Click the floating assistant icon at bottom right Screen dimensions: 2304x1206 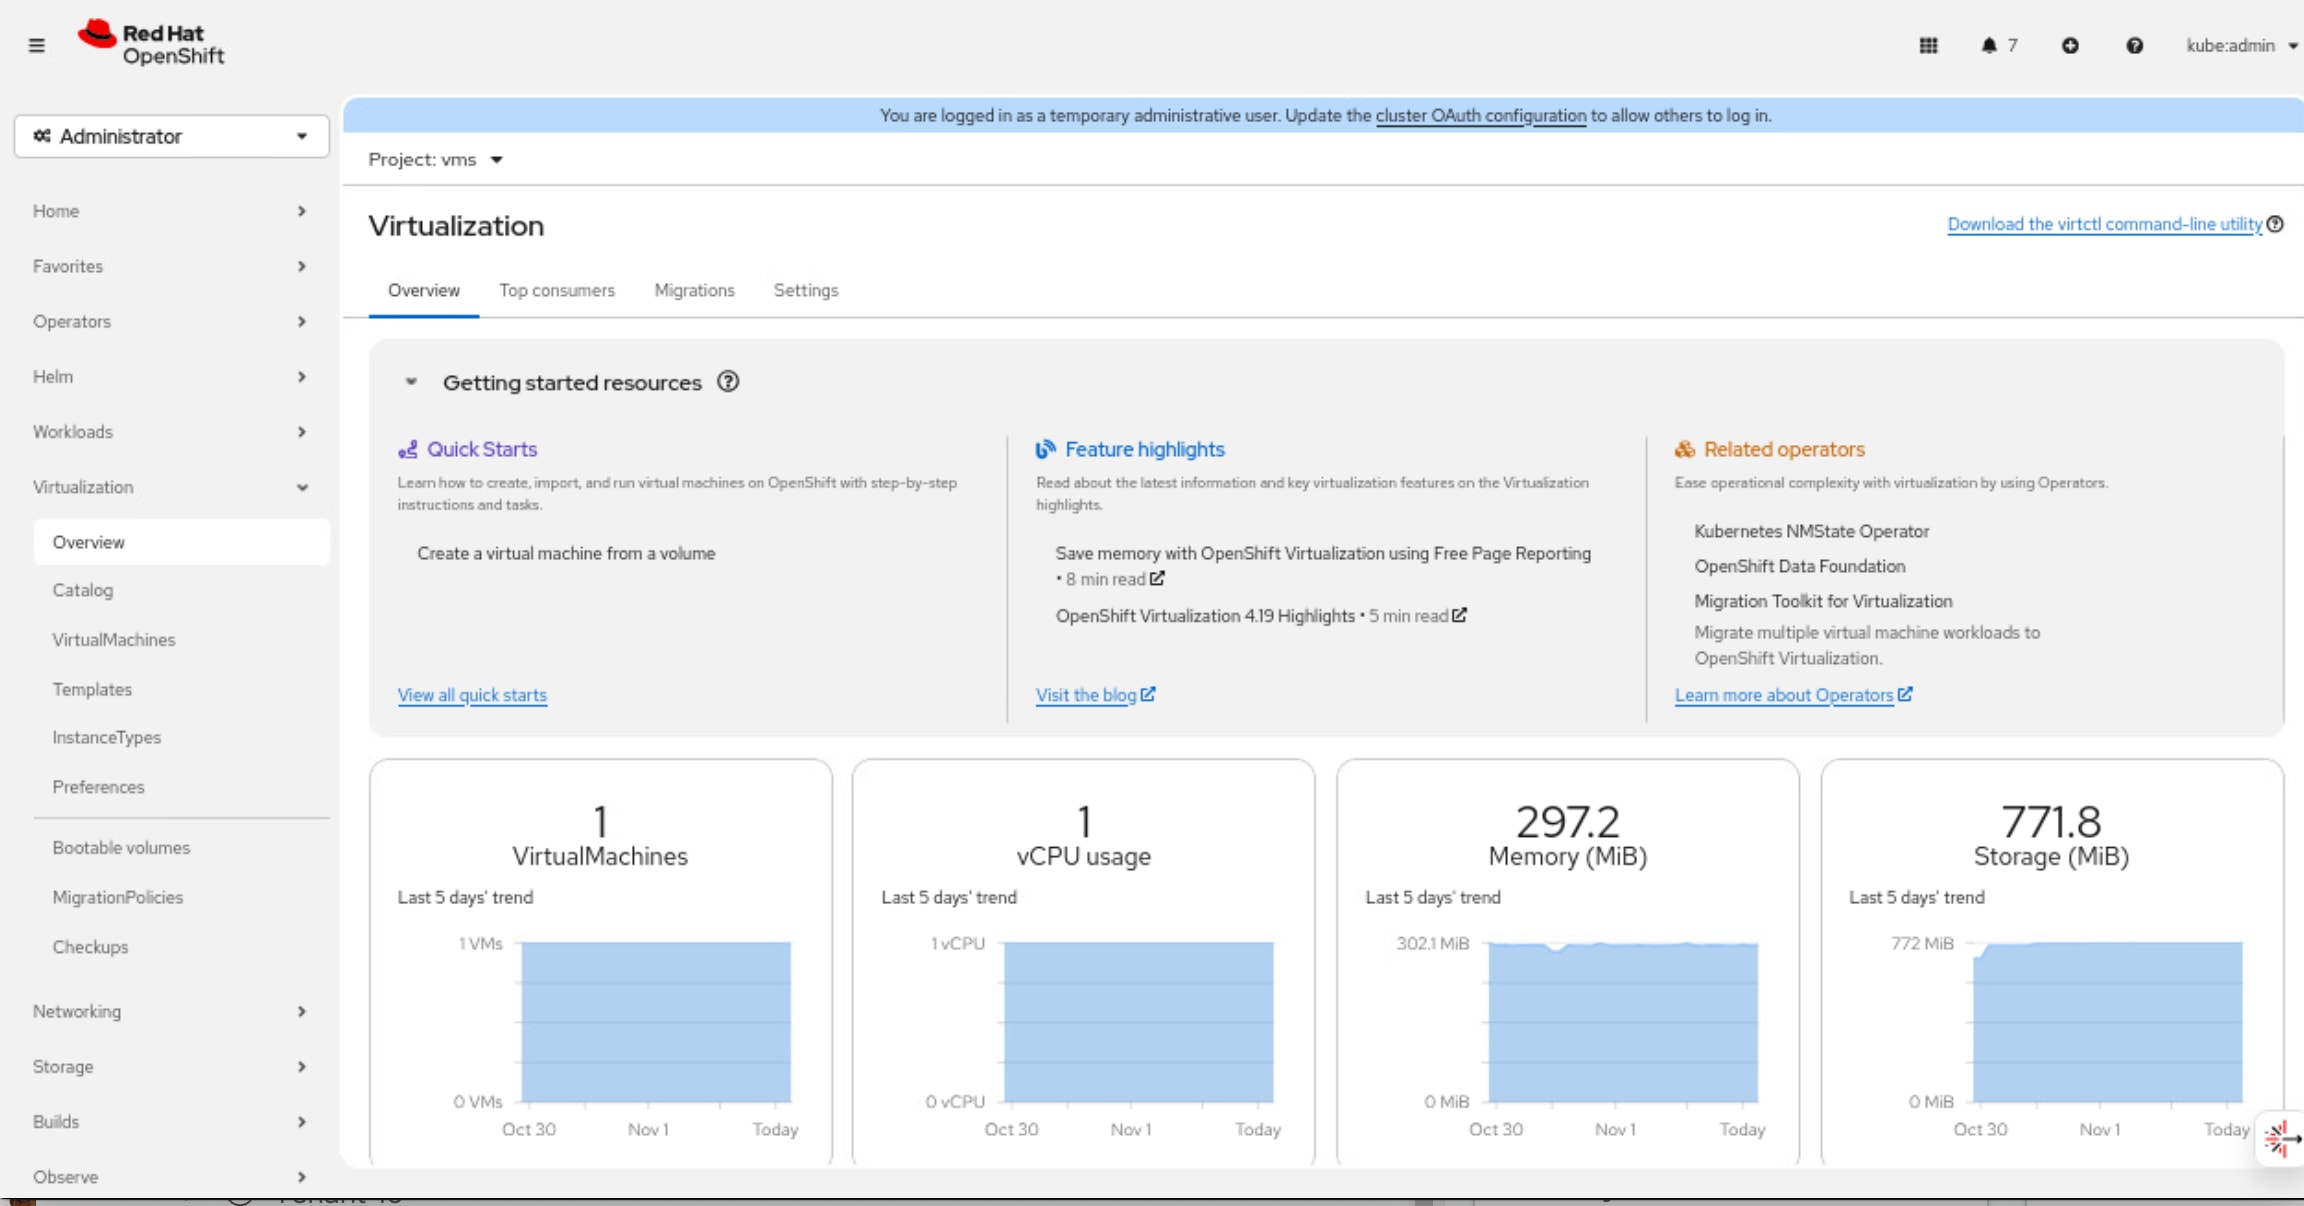(x=2279, y=1138)
